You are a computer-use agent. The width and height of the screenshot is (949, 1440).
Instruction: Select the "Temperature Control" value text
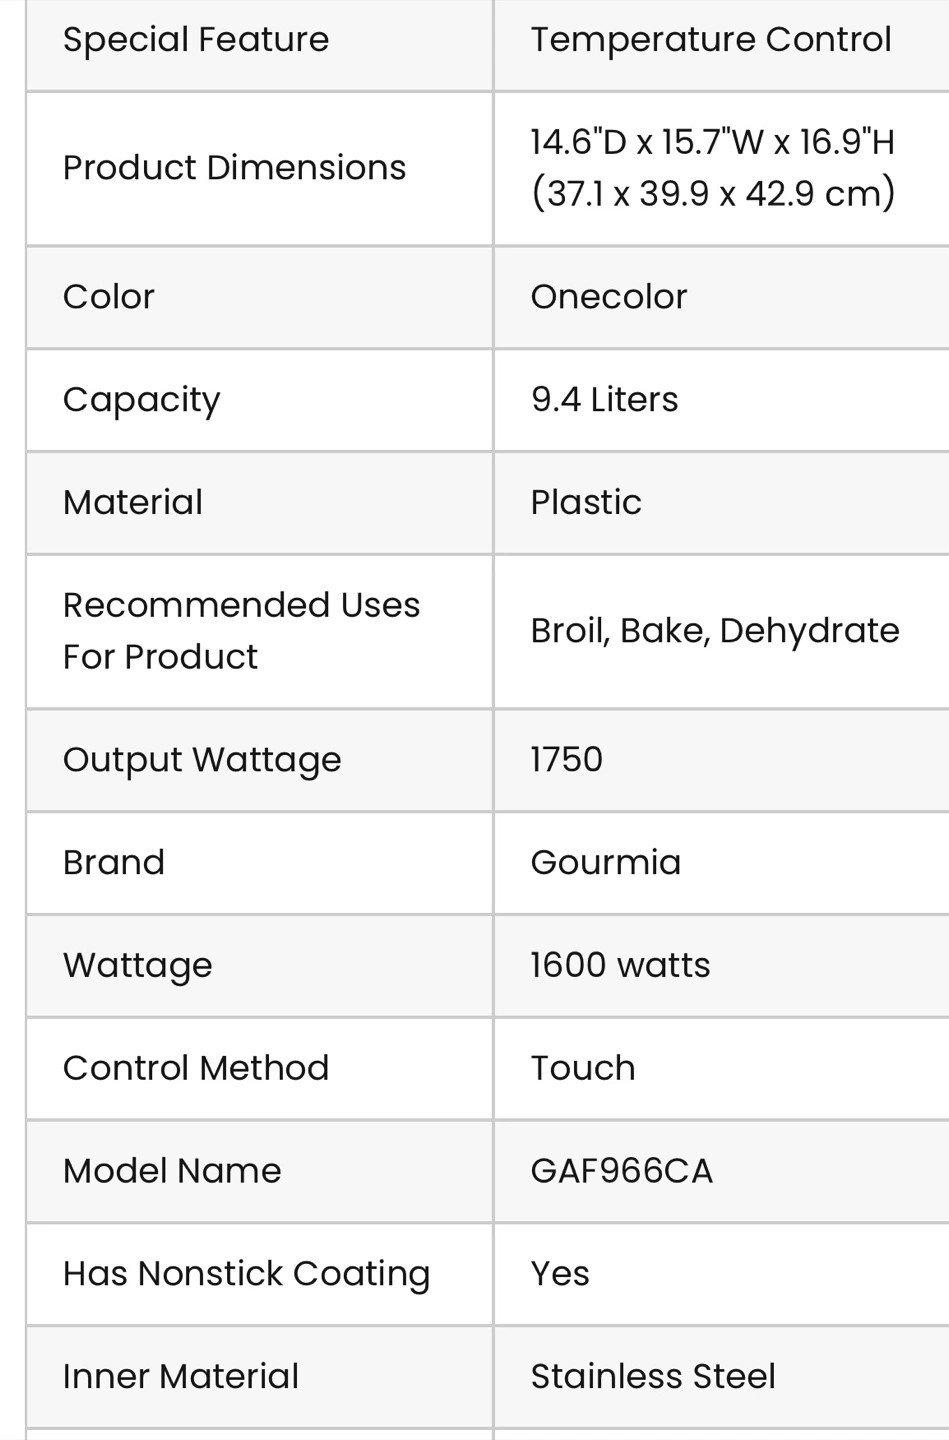pos(711,40)
